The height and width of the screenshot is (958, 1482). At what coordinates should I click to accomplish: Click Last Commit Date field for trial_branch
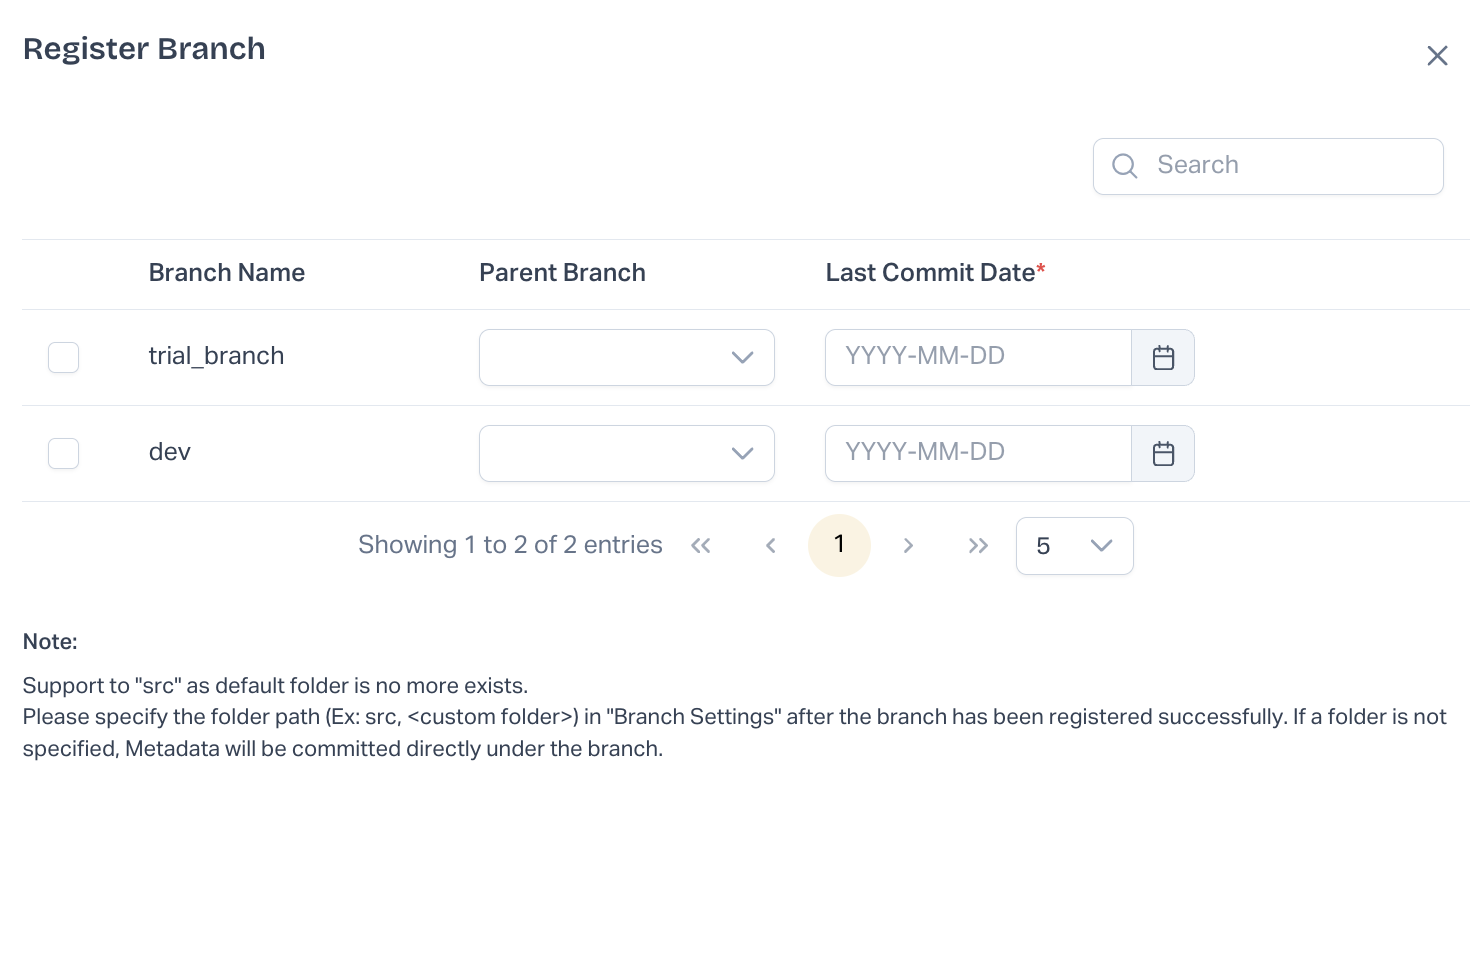coord(977,357)
